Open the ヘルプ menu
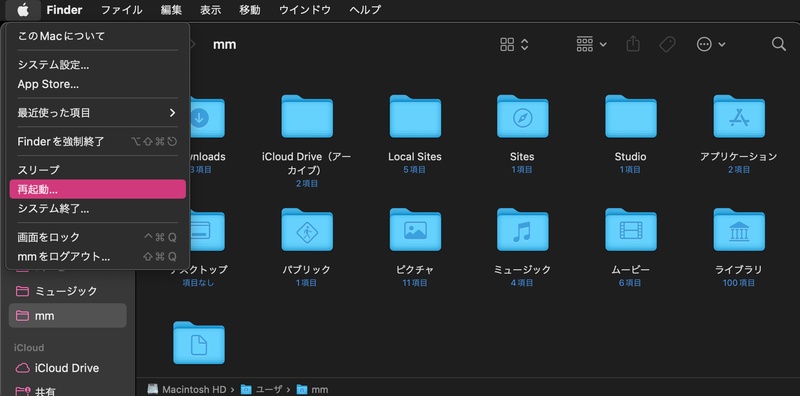This screenshot has height=396, width=800. click(x=365, y=10)
